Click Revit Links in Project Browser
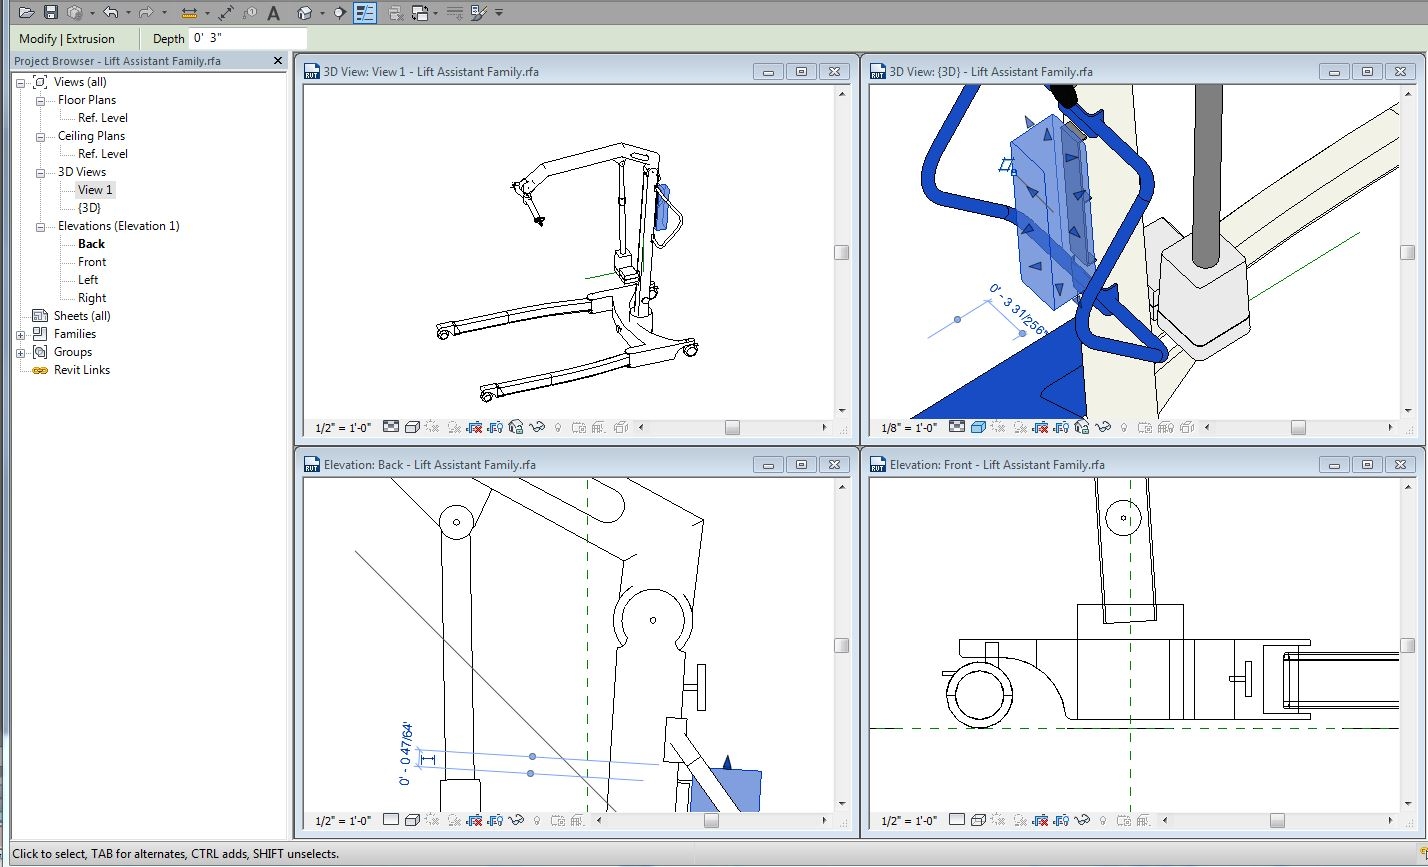The width and height of the screenshot is (1428, 867). pos(82,370)
